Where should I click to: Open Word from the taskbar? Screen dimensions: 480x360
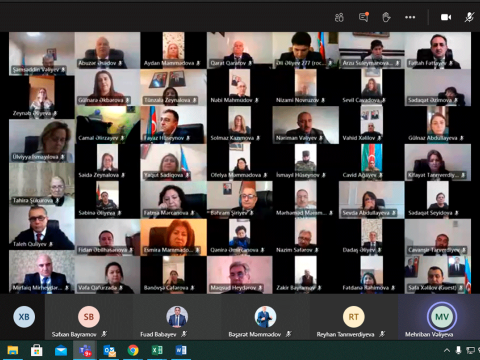181,350
